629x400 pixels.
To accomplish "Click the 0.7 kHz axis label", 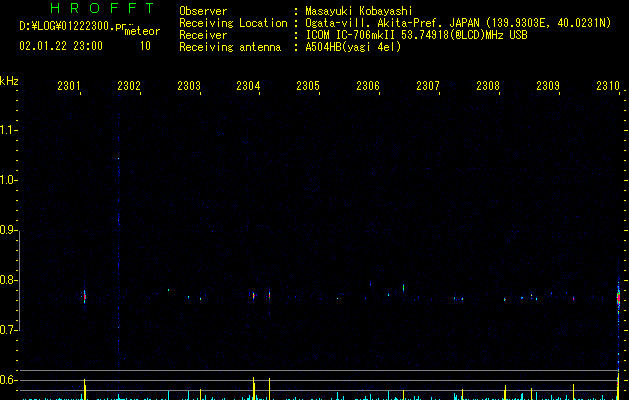I will click(8, 330).
